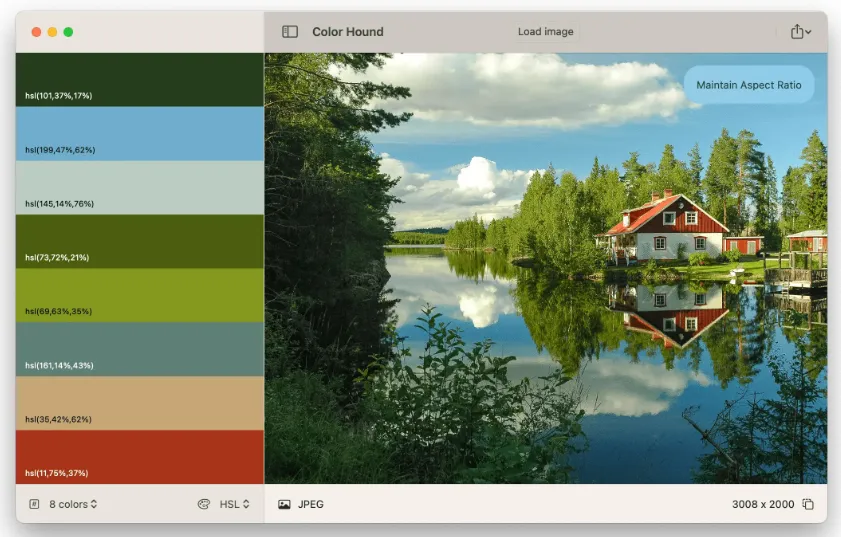Maximize the window with green button
Screen dimensions: 841x537
point(68,32)
